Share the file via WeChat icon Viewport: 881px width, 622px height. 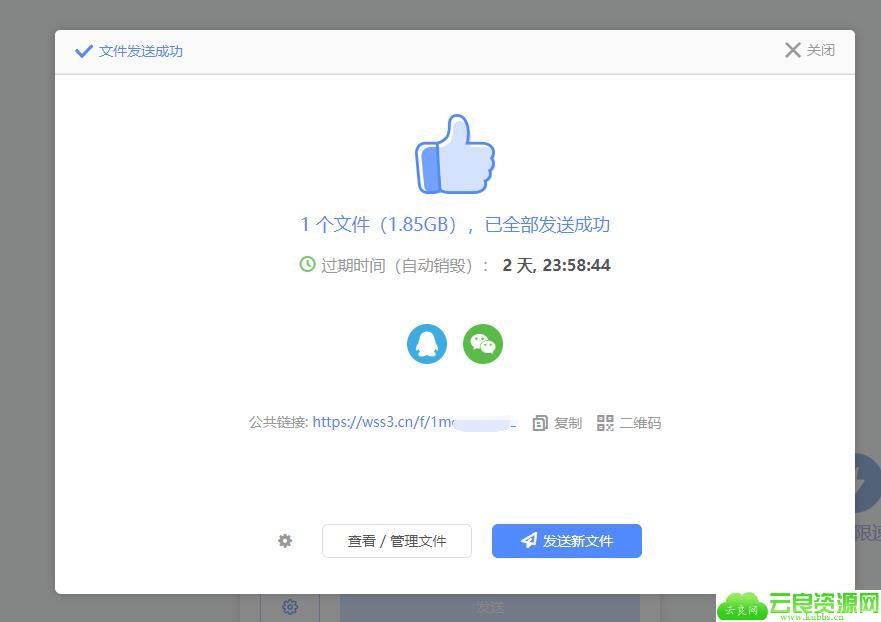[x=483, y=344]
